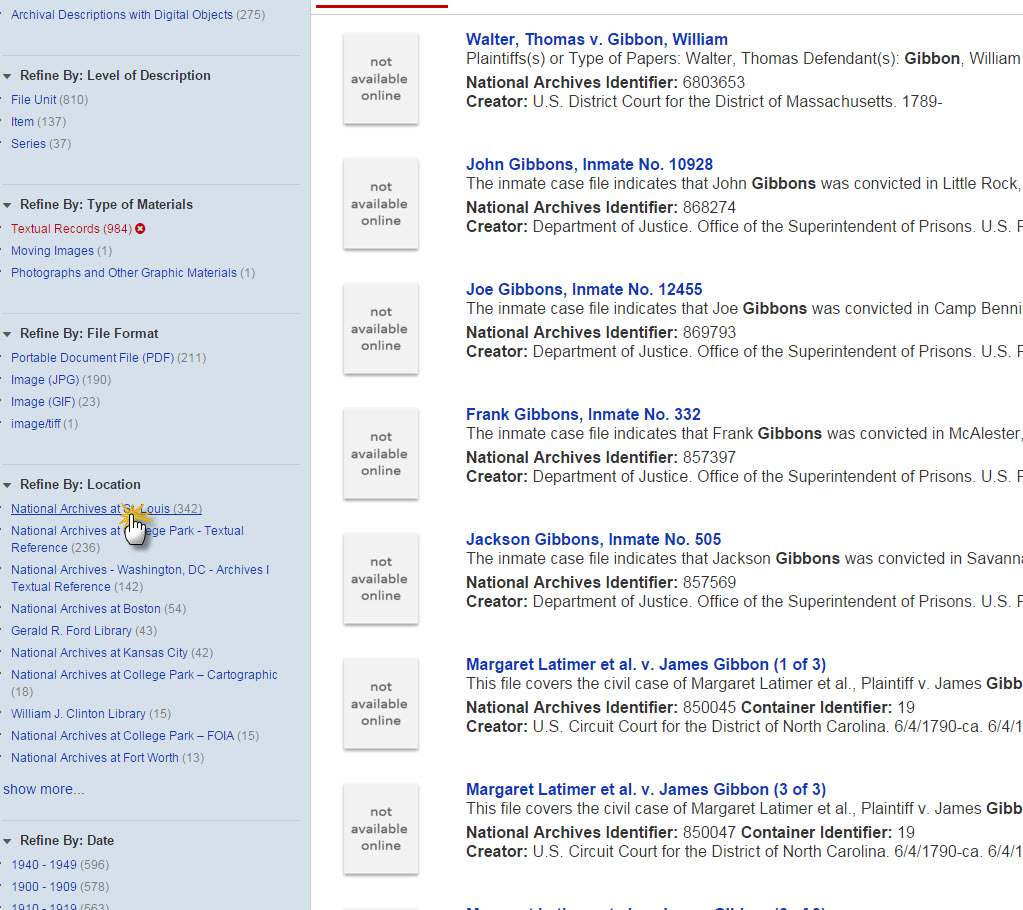
Task: Collapse the Refine By: Type of Materials section
Action: [8, 205]
